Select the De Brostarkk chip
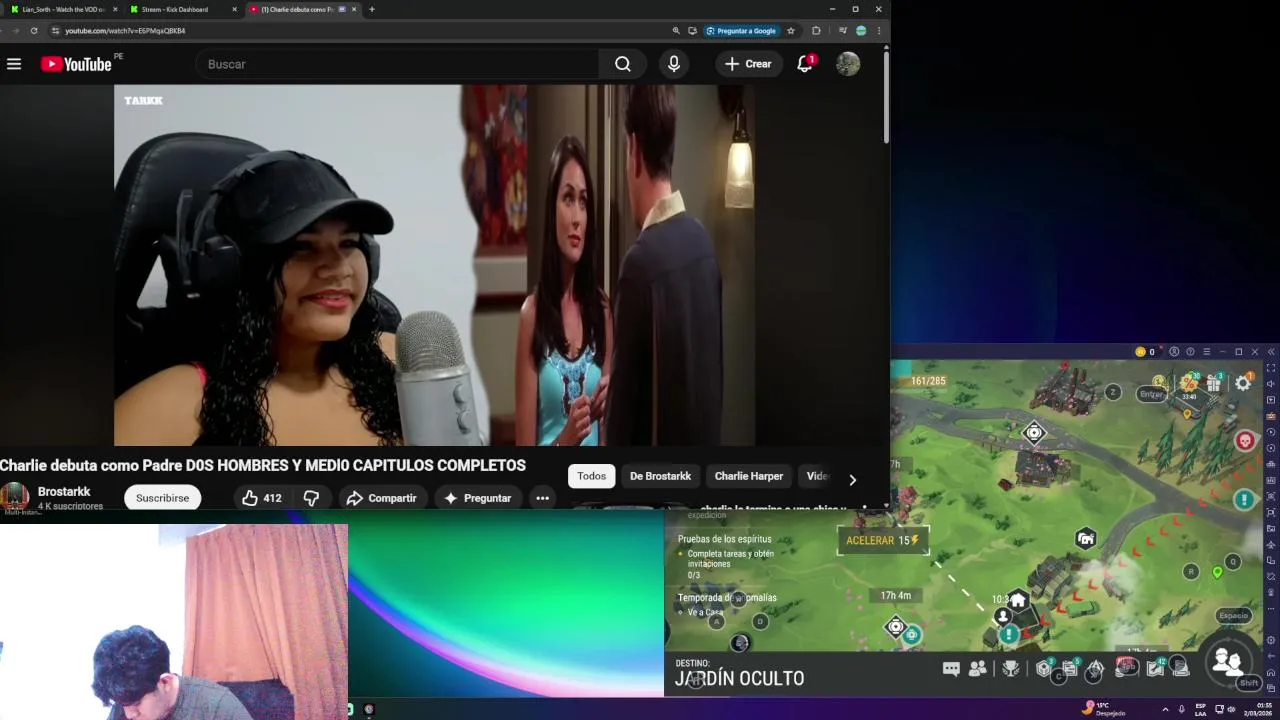Viewport: 1280px width, 720px height. (x=660, y=476)
